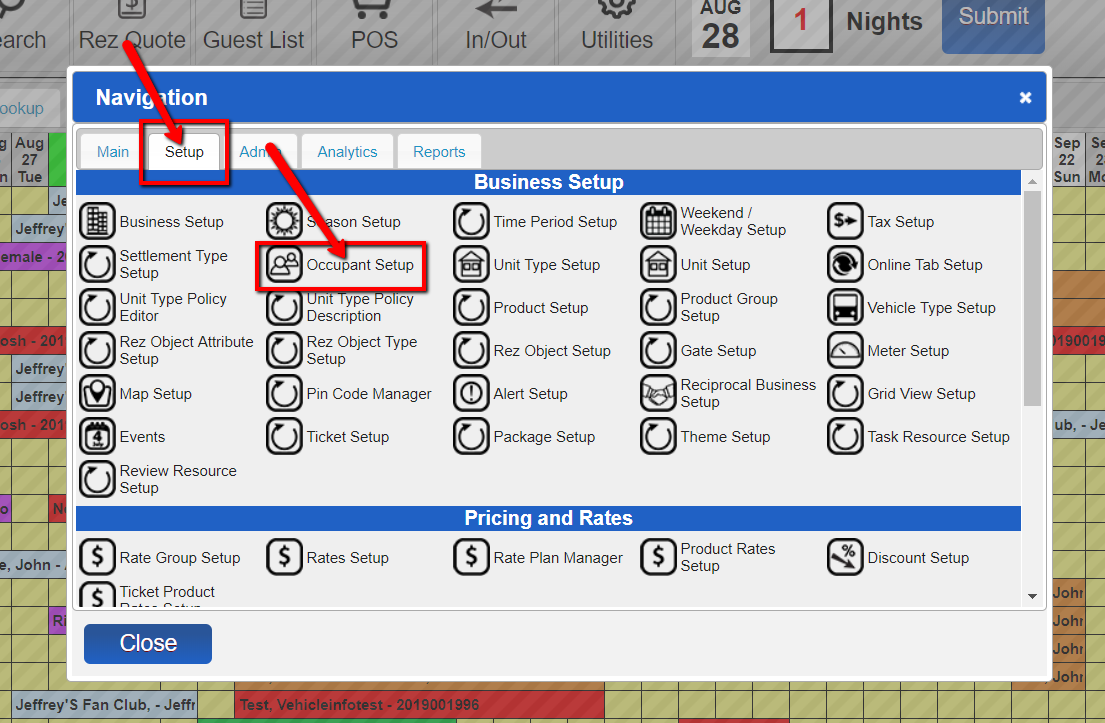Open POS in top toolbar
This screenshot has height=723, width=1105.
375,28
